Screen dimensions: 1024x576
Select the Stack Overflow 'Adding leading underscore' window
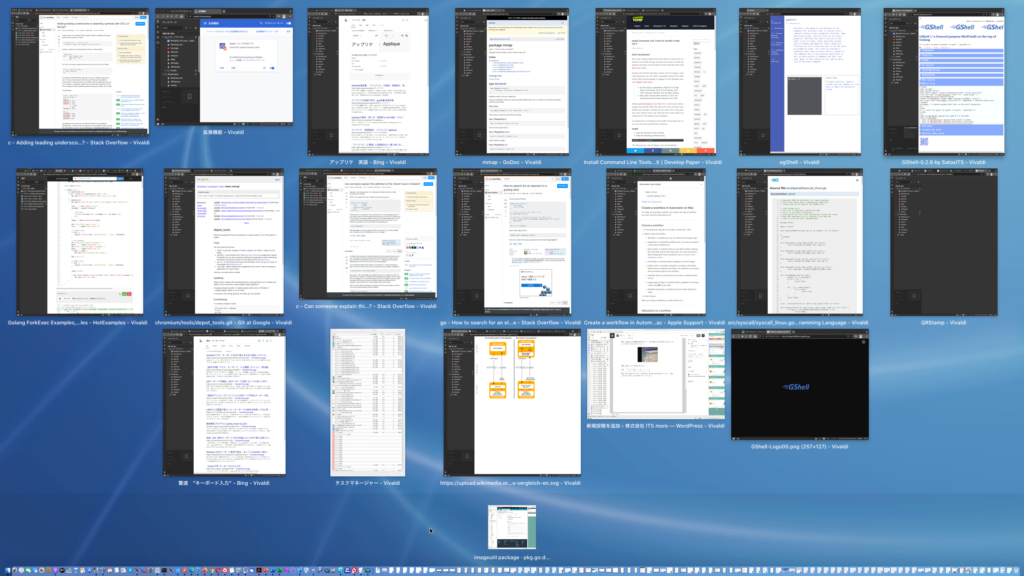tap(80, 72)
